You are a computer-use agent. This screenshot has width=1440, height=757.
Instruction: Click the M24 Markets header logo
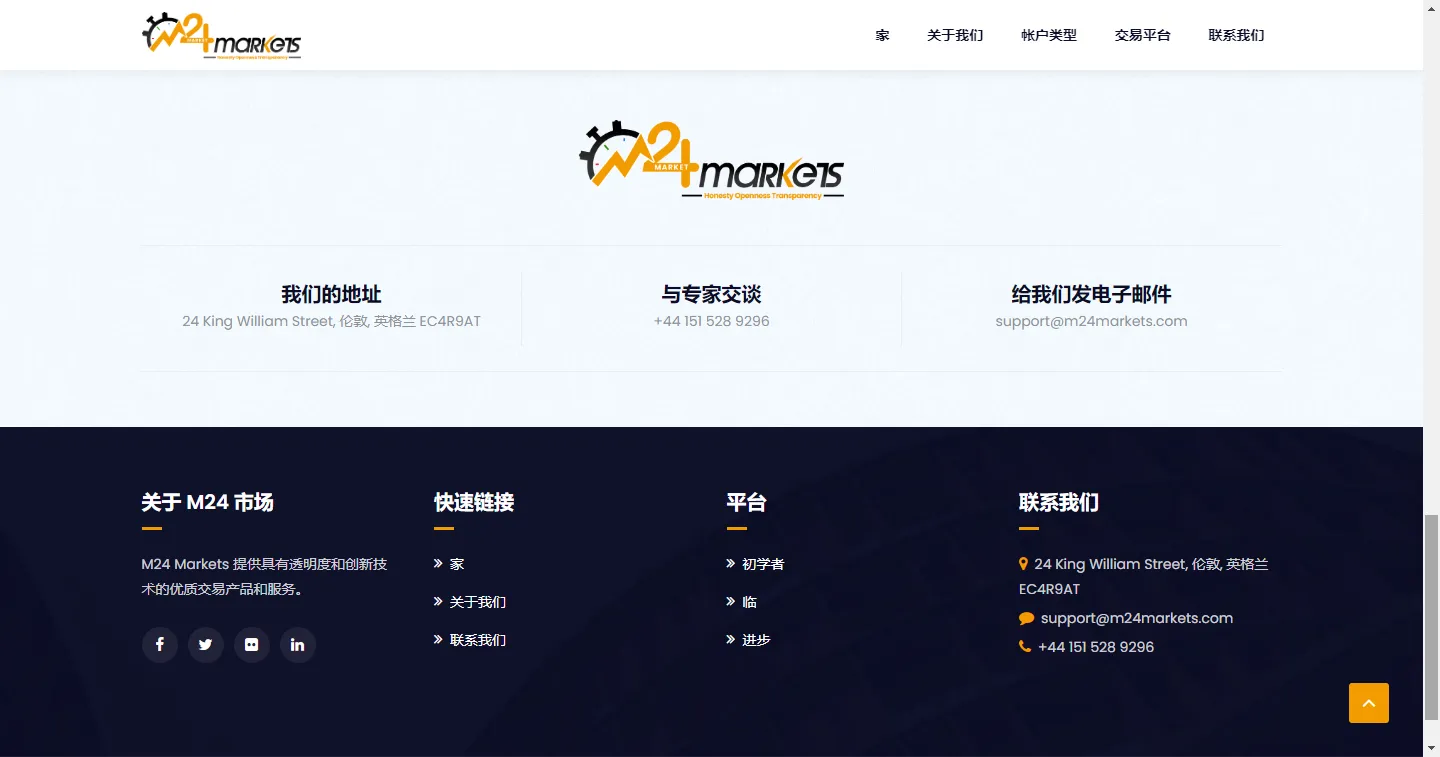tap(221, 36)
